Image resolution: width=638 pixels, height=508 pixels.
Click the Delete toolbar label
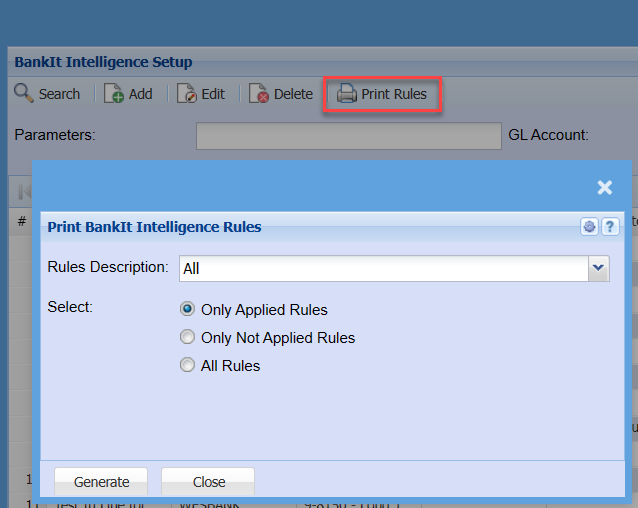coord(293,94)
